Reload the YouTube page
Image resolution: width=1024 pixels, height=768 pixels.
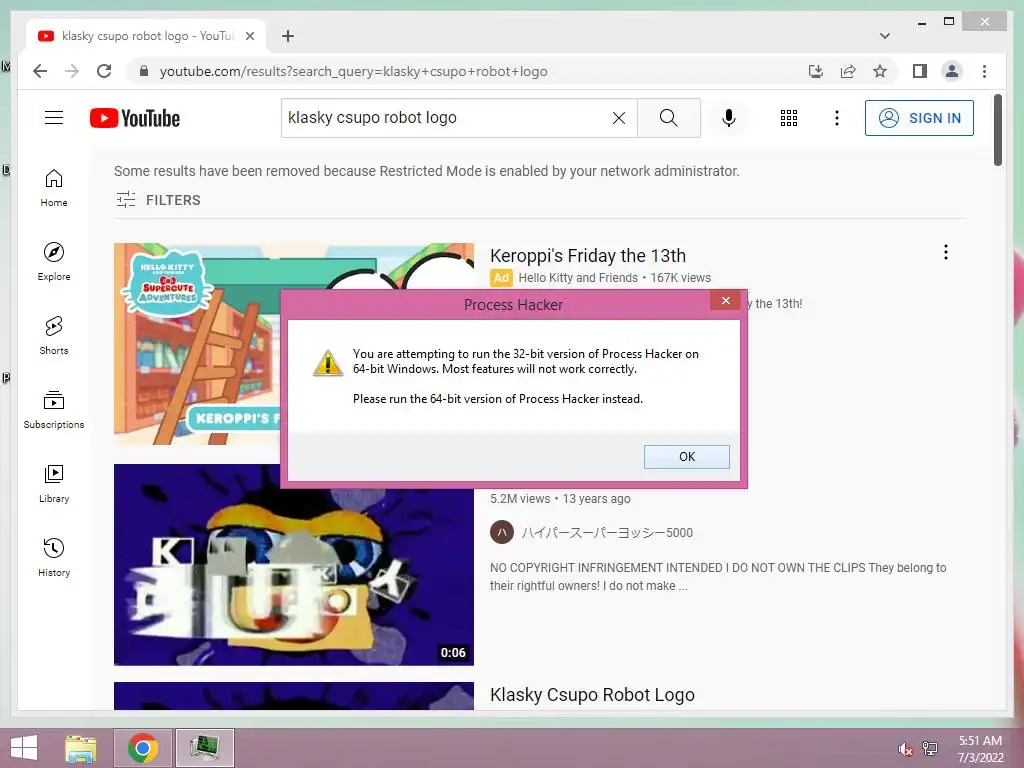click(104, 71)
